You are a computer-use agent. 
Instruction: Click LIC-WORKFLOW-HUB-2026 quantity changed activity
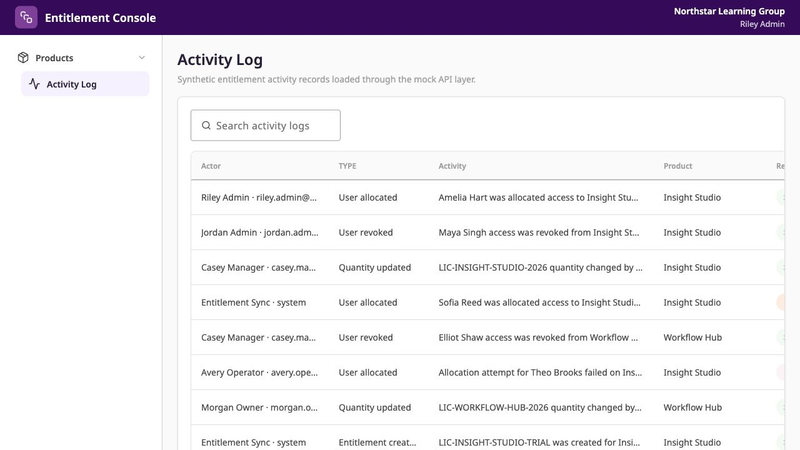pos(540,408)
